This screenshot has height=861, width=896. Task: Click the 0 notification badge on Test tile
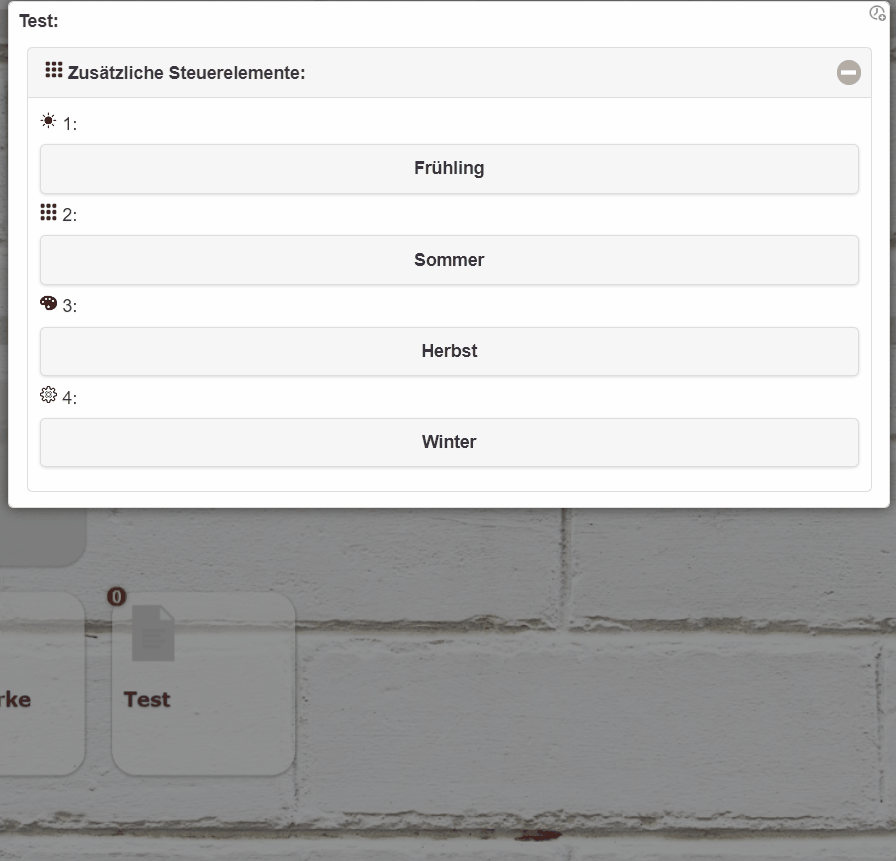117,597
